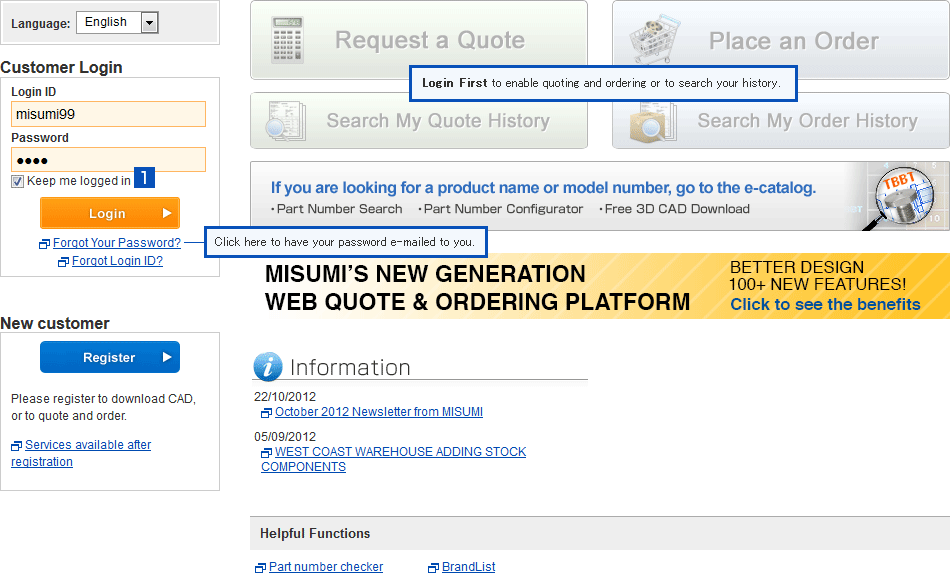Viewport: 950px width, 575px height.
Task: Click the Request a Quote button
Action: 419,40
